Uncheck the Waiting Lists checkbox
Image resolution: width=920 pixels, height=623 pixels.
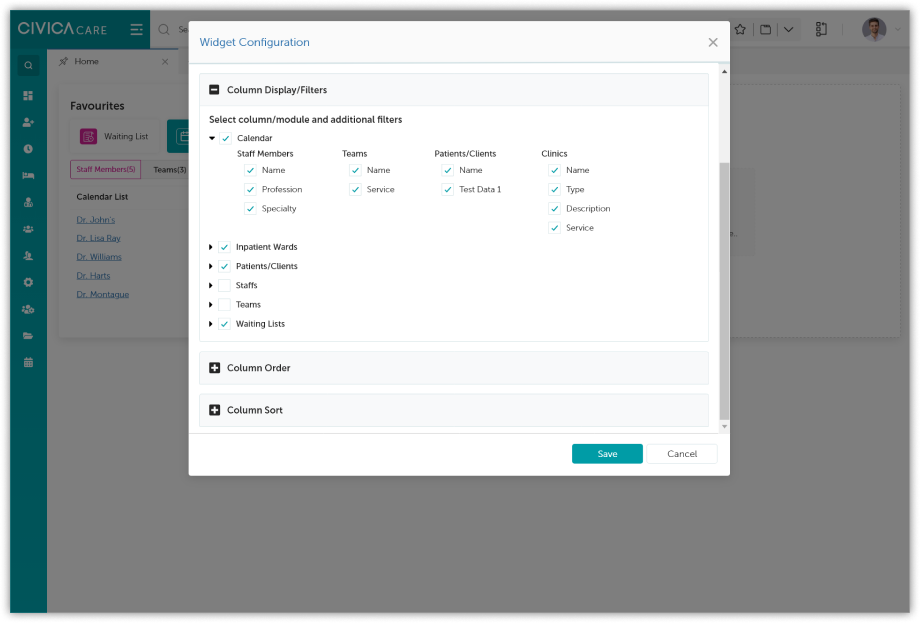point(224,324)
